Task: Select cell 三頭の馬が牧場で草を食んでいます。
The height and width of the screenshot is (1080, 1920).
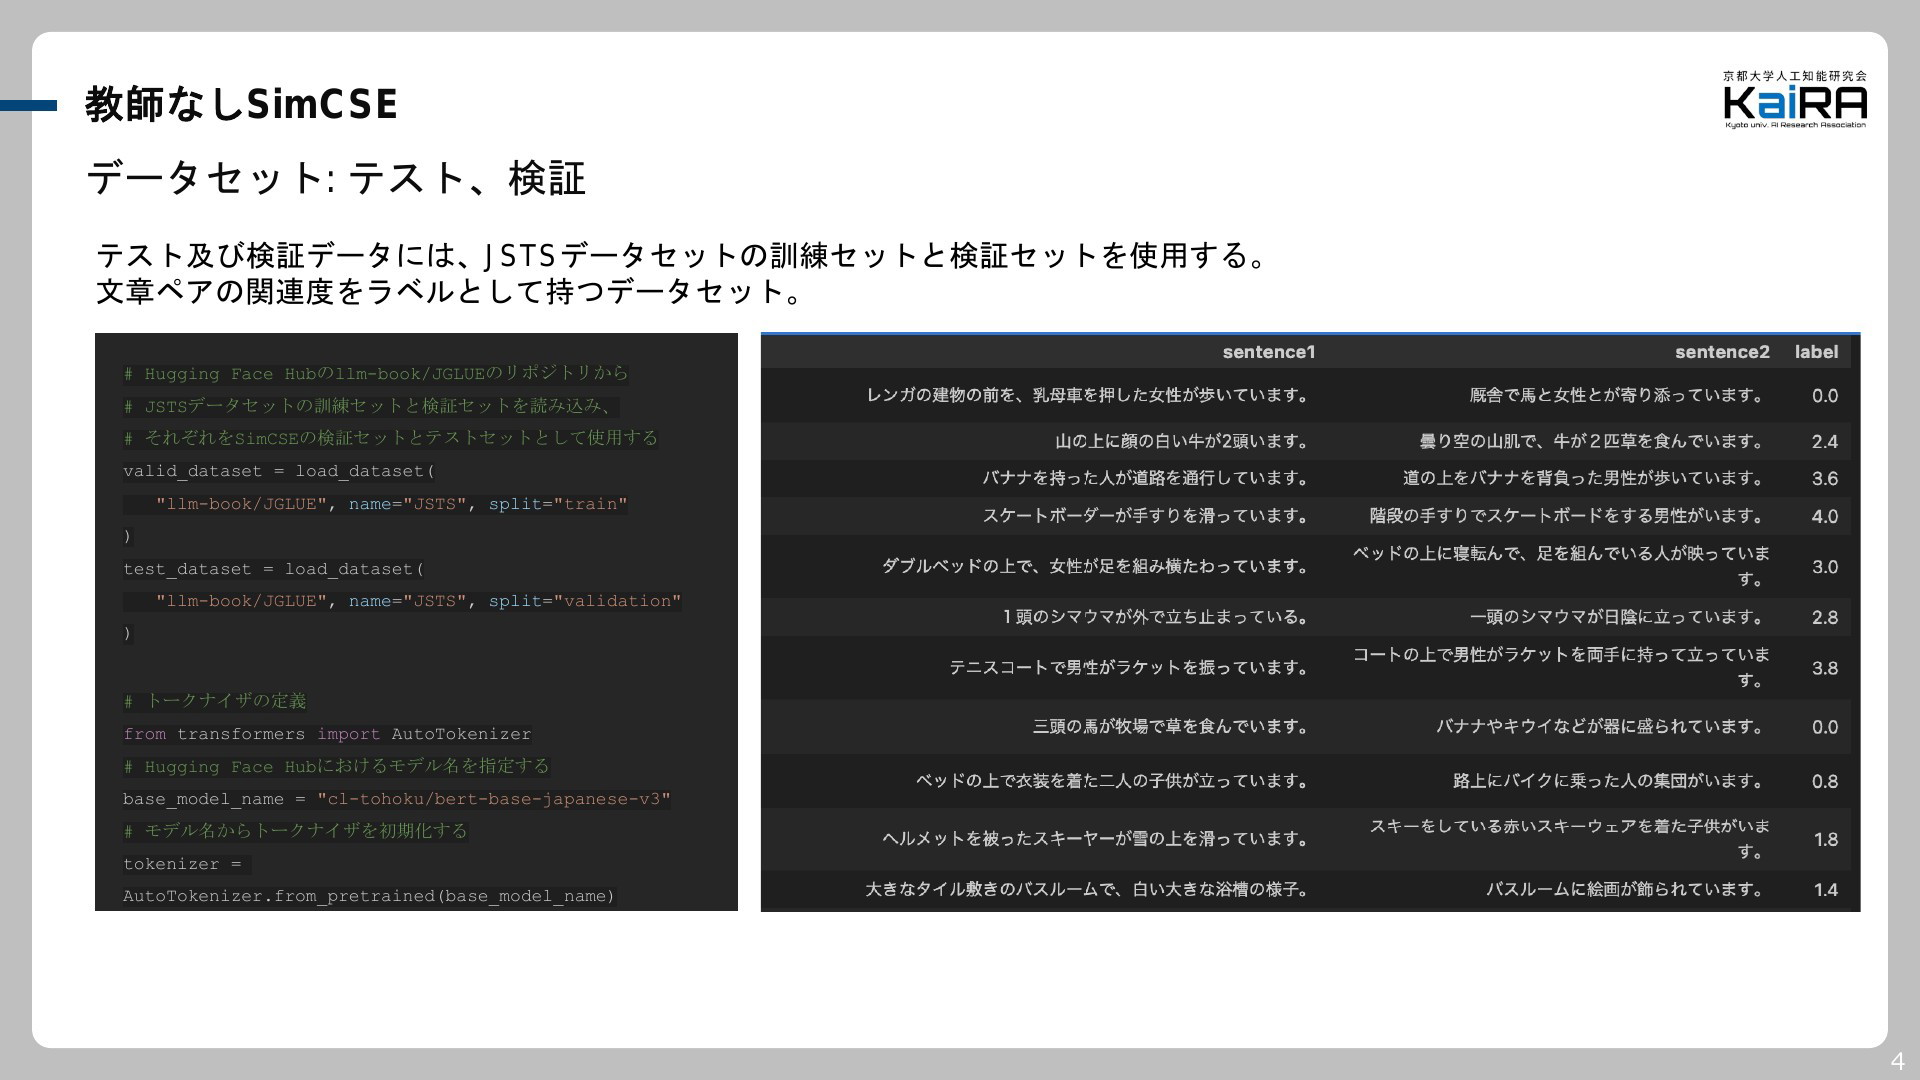Action: tap(1172, 726)
